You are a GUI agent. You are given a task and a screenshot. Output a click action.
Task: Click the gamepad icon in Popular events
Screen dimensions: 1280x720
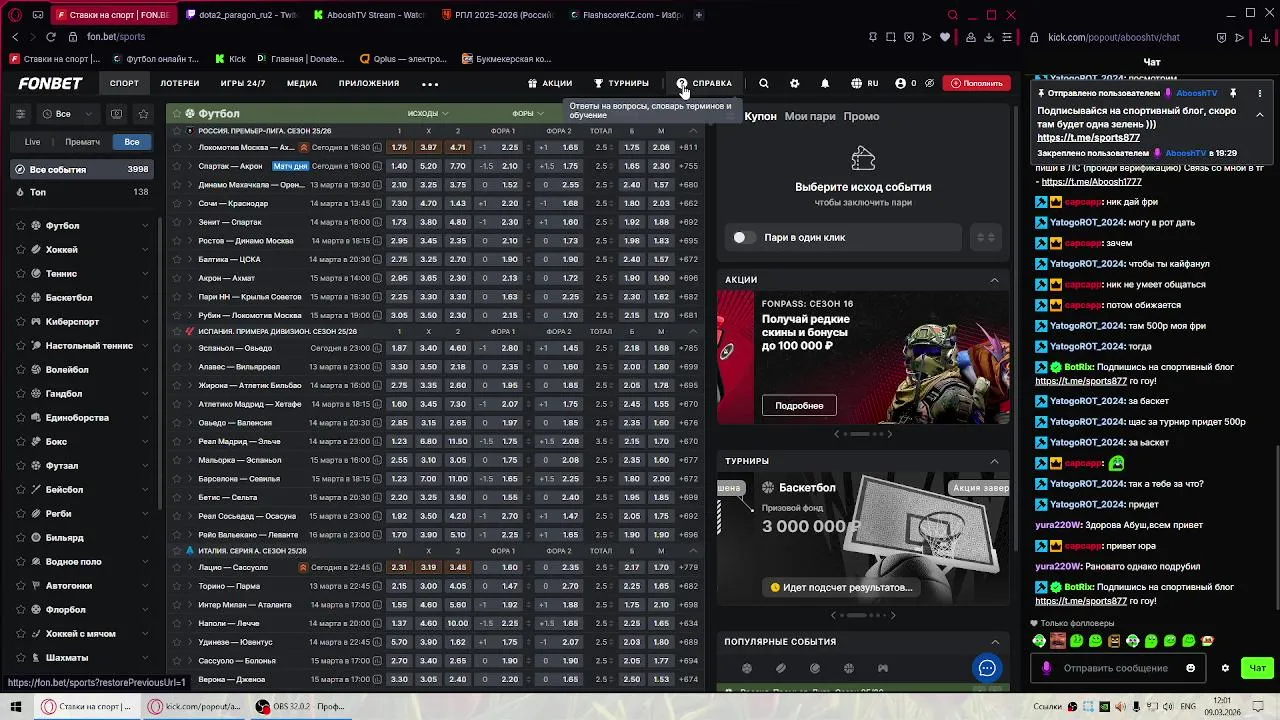[x=883, y=668]
